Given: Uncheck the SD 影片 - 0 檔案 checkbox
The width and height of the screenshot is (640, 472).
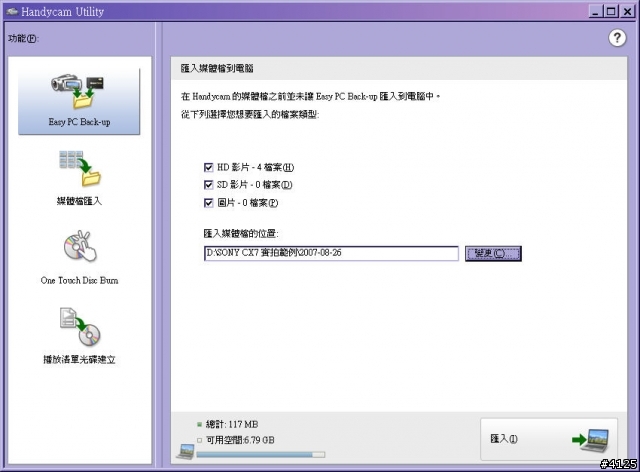Looking at the screenshot, I should point(209,185).
